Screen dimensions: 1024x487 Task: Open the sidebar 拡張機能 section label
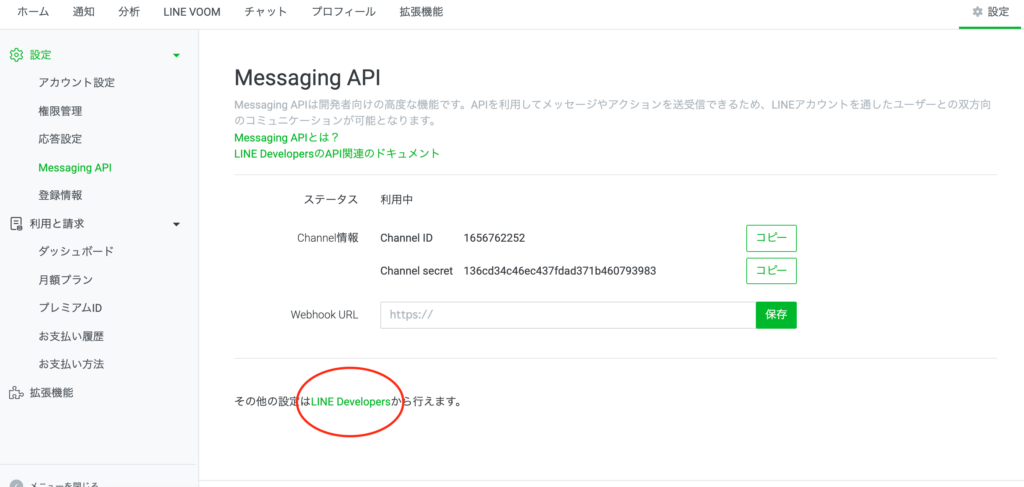tap(52, 393)
